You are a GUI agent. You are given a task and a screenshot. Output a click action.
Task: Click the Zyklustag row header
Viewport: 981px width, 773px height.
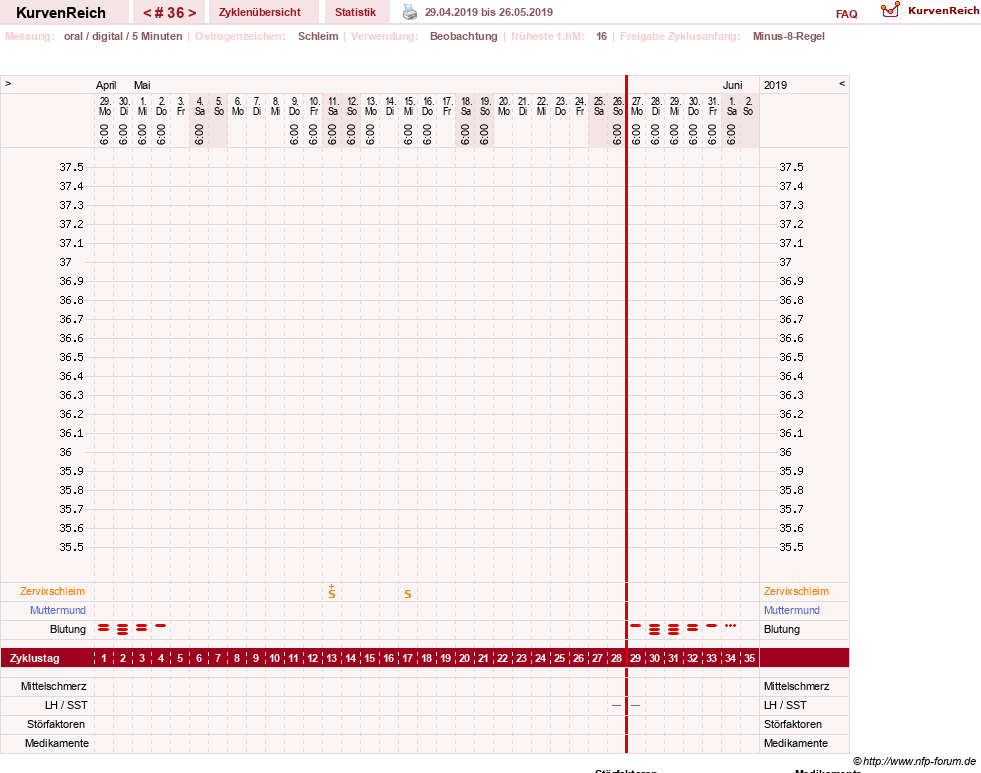[x=34, y=659]
